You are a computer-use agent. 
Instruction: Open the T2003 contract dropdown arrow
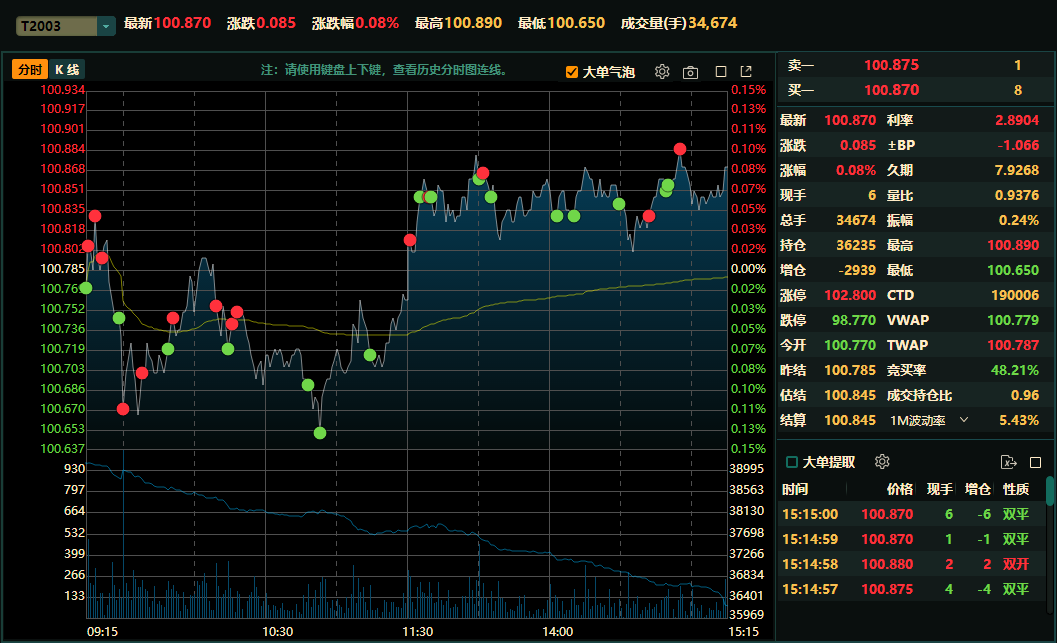[x=106, y=26]
